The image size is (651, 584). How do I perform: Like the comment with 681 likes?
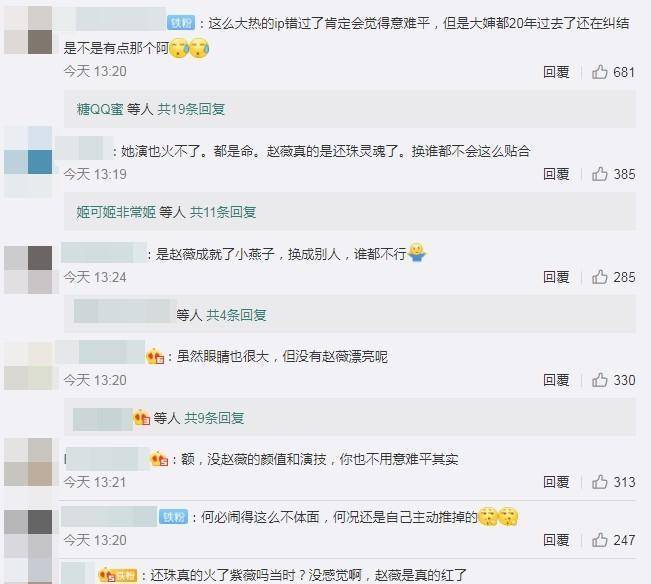600,72
